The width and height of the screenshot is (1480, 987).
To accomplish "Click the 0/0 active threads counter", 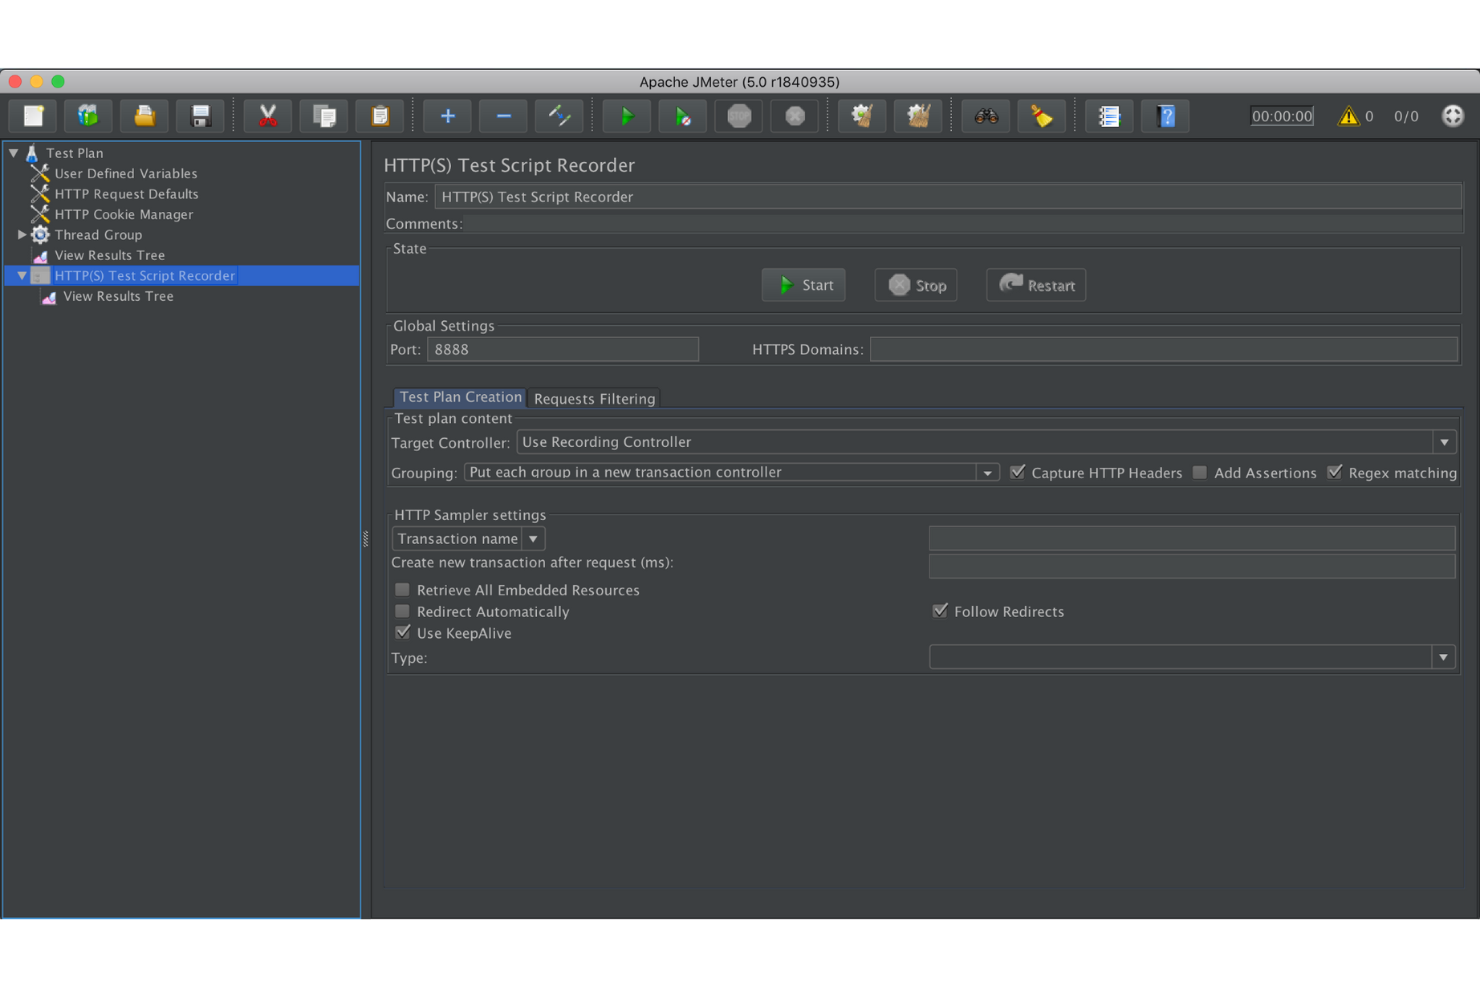I will tap(1406, 116).
